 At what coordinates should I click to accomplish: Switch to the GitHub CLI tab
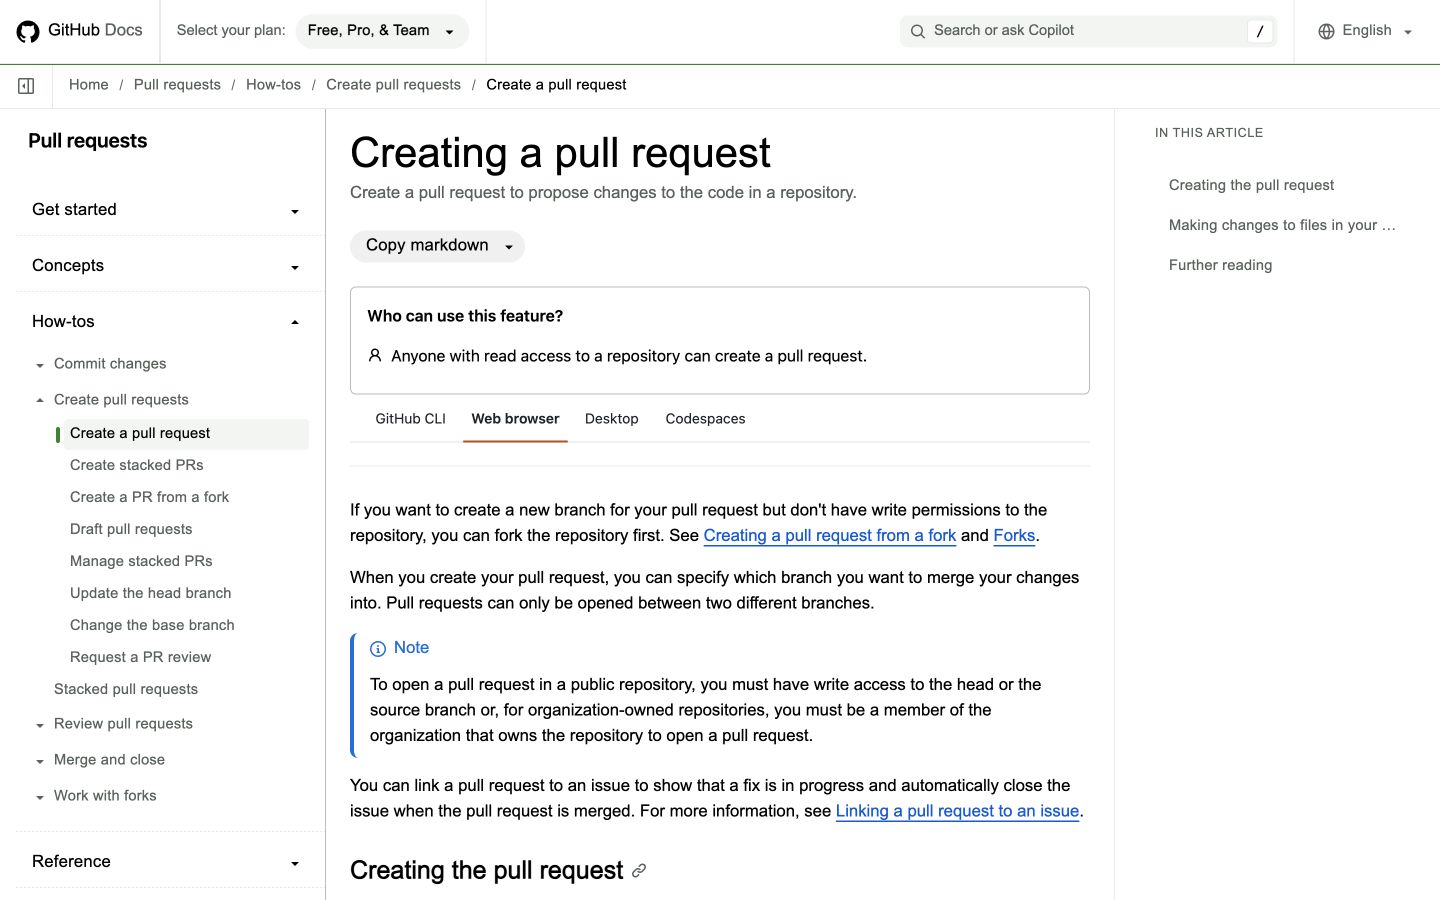tap(410, 419)
